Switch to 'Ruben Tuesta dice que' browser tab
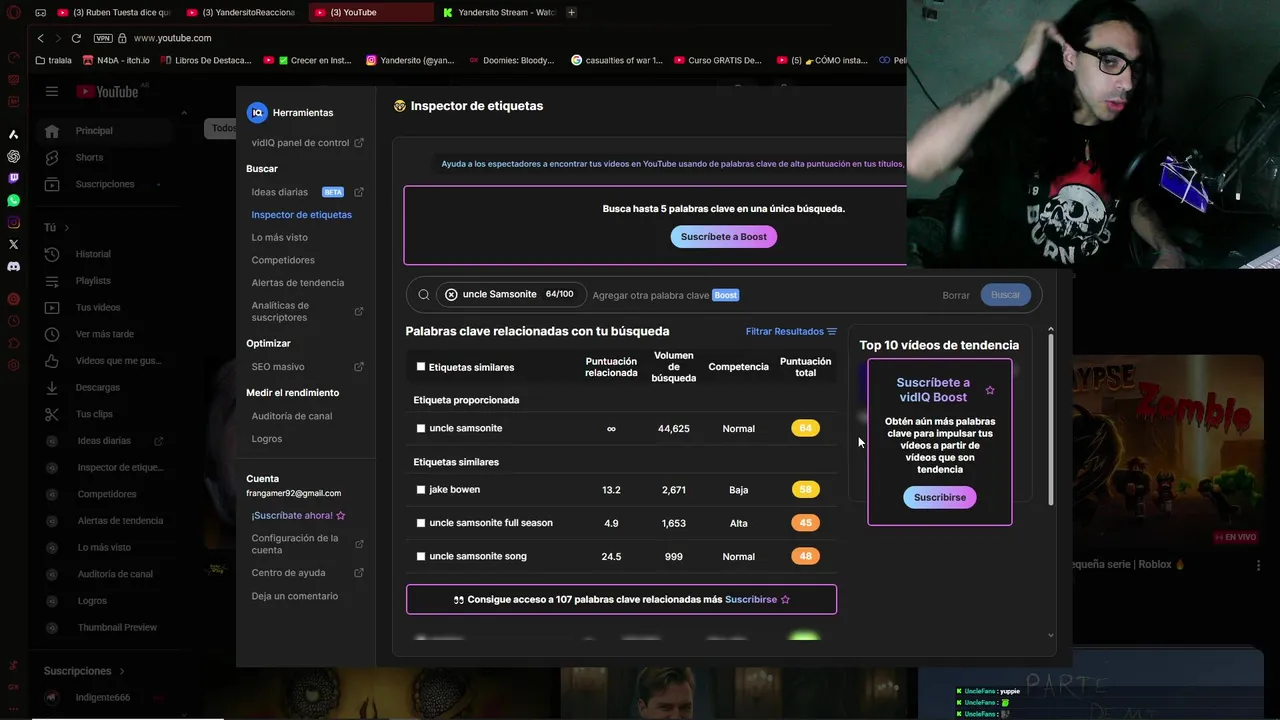Screen dimensions: 1280x720 point(115,12)
